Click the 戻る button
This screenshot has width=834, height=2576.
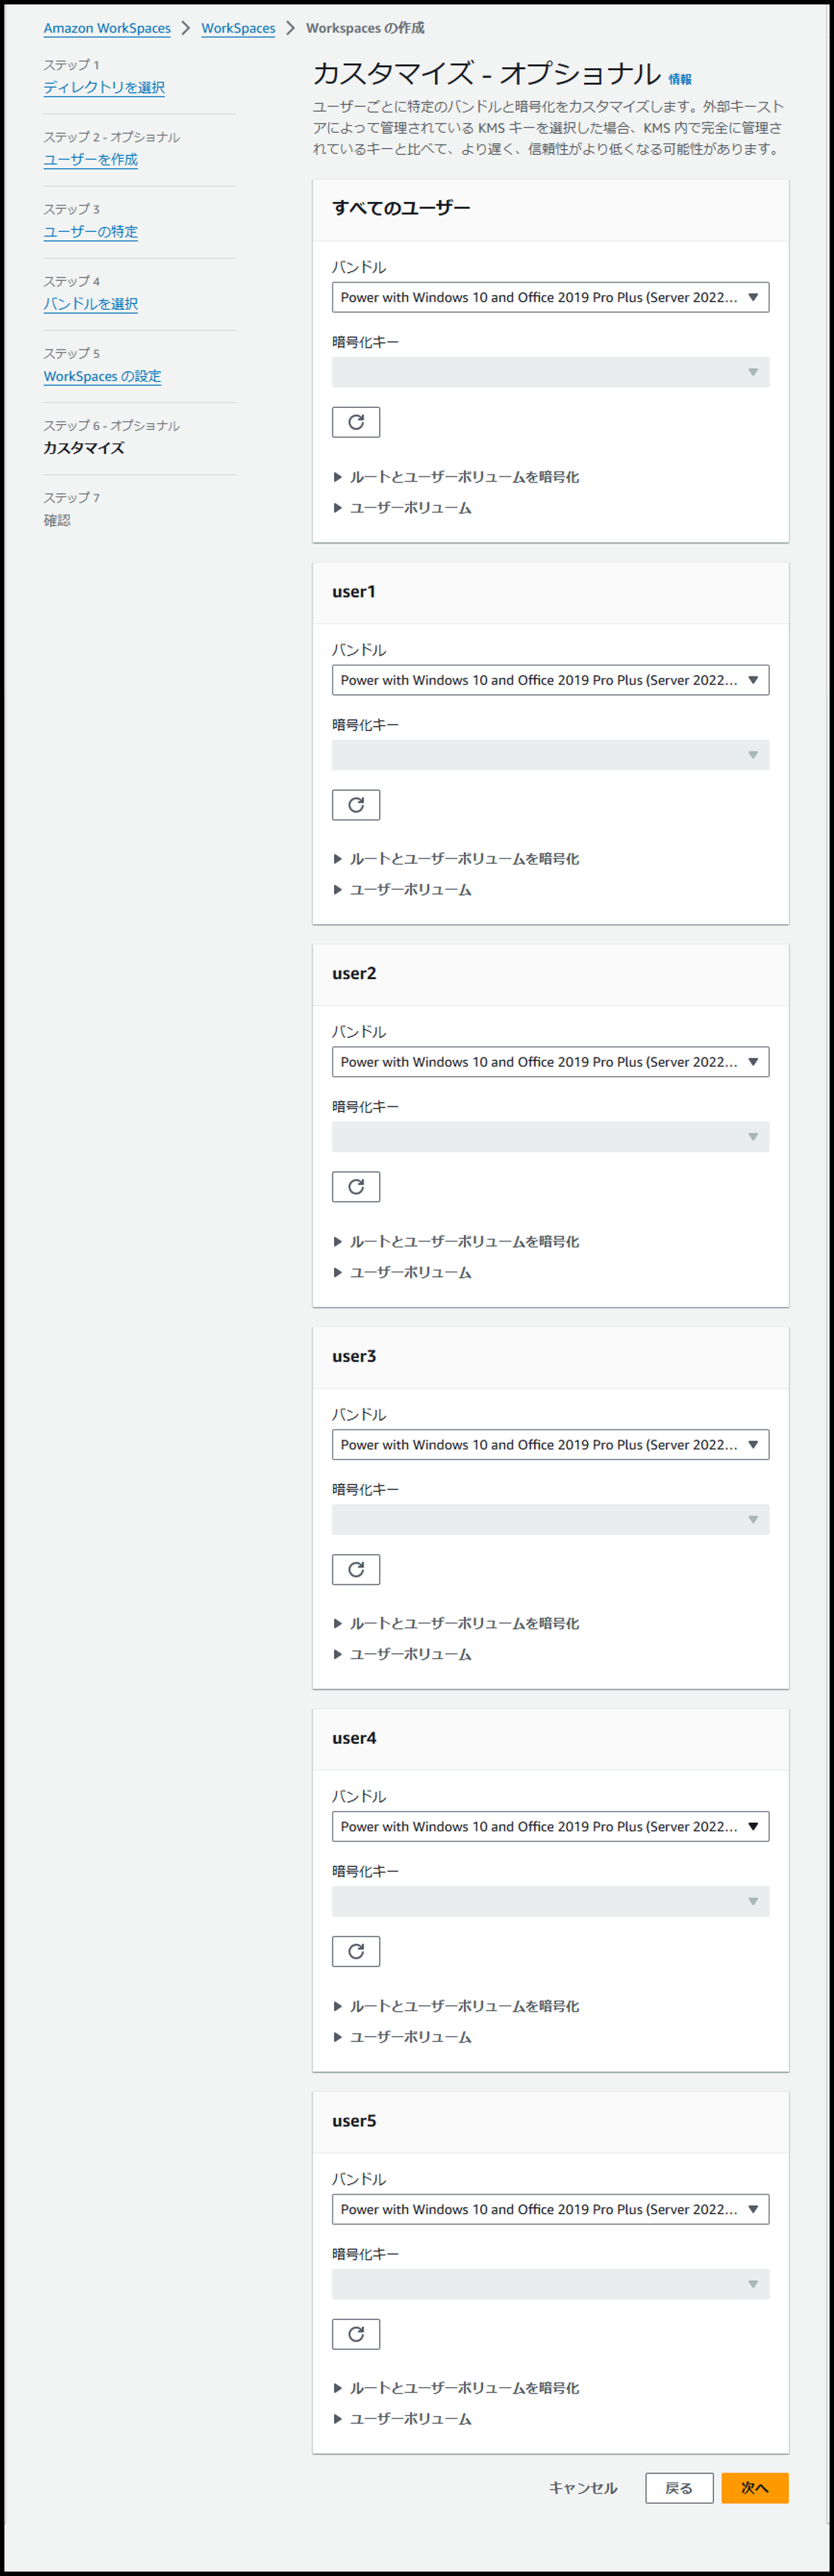(x=679, y=2488)
